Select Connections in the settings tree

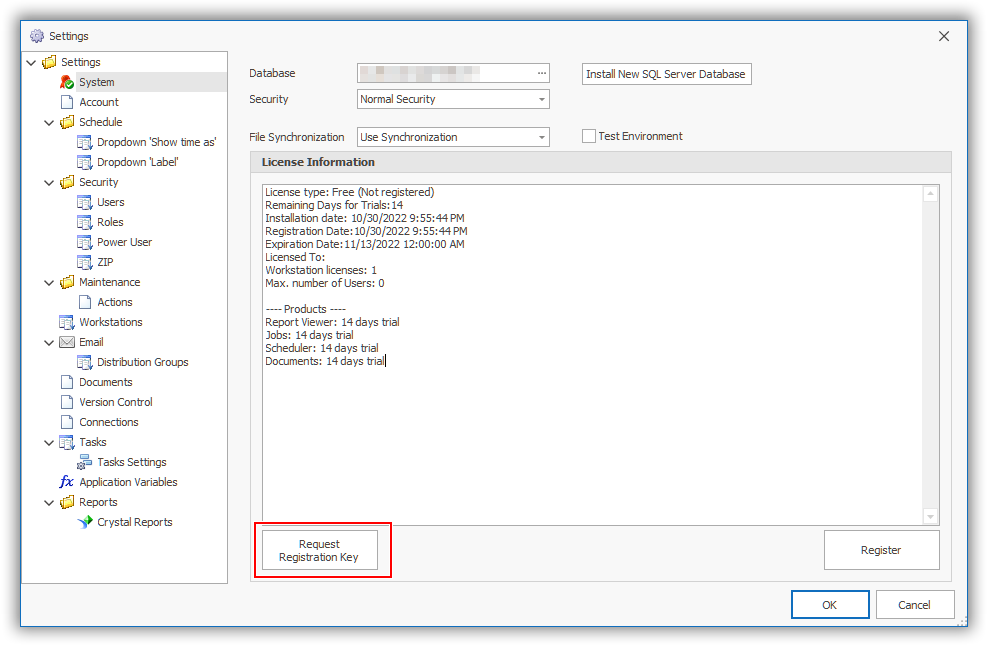point(109,422)
